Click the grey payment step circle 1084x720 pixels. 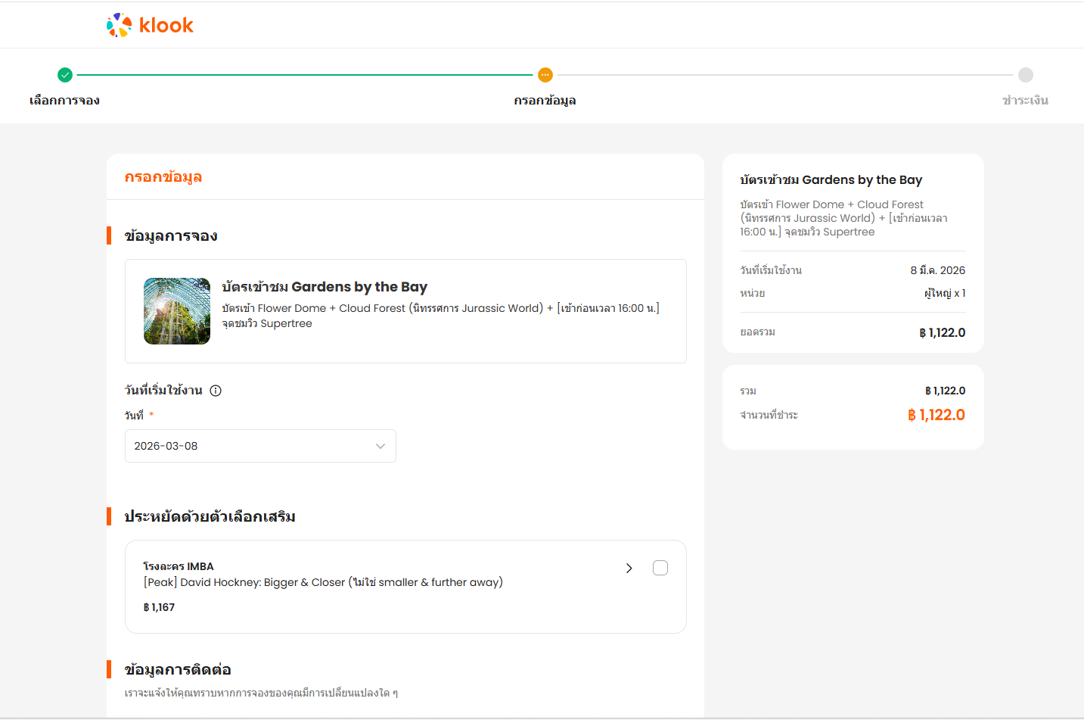pyautogui.click(x=1025, y=75)
